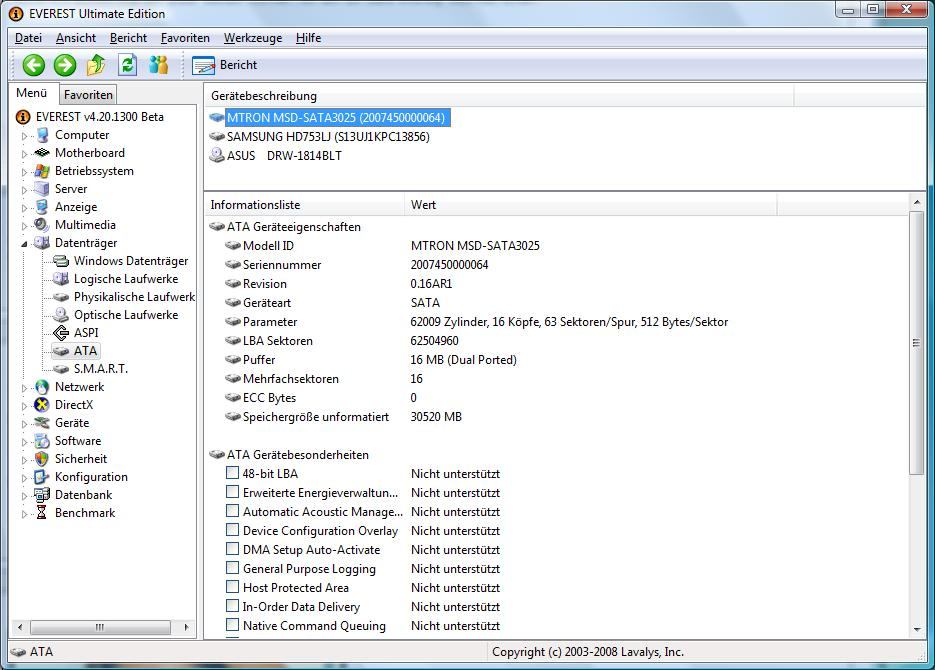Screen dimensions: 935x670
Task: Click the scroll-down arrow of info list
Action: click(917, 629)
